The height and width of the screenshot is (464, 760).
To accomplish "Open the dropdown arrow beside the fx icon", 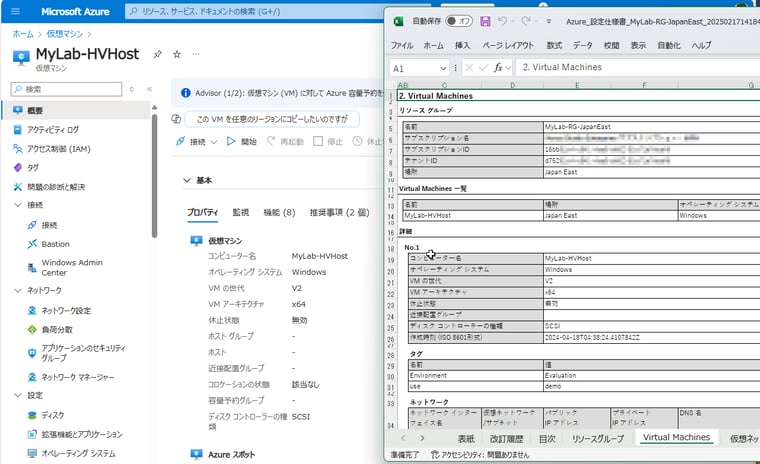I will [508, 68].
